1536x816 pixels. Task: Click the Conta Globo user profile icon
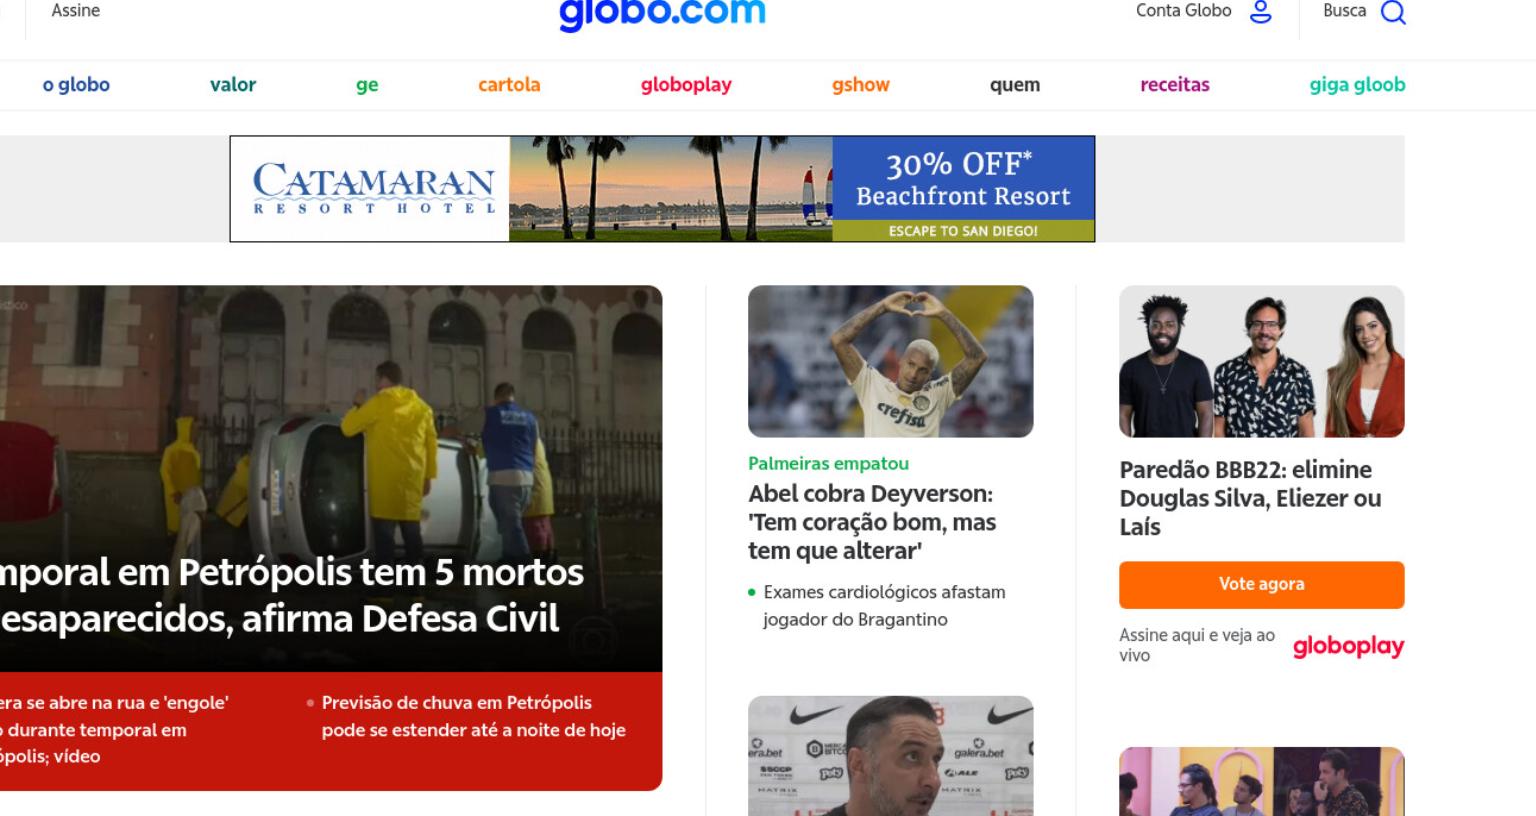[1261, 12]
